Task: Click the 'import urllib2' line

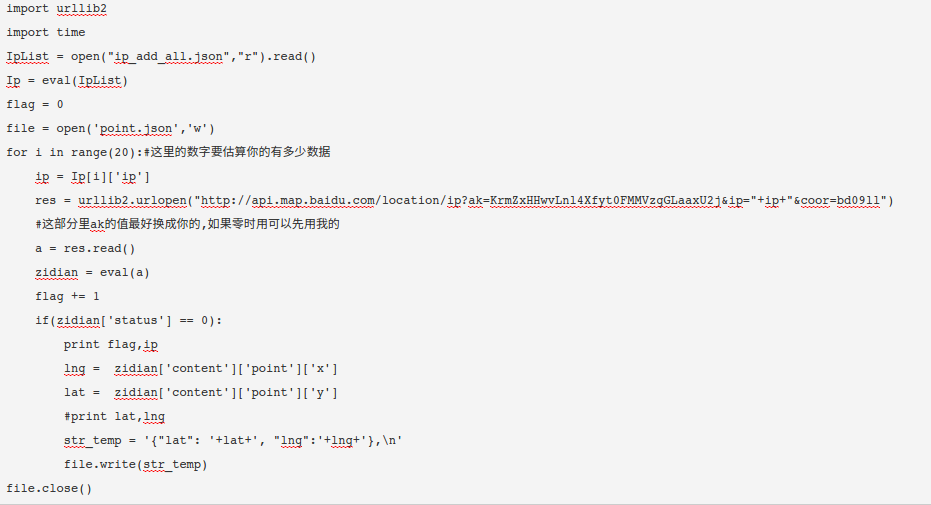Action: tap(56, 9)
